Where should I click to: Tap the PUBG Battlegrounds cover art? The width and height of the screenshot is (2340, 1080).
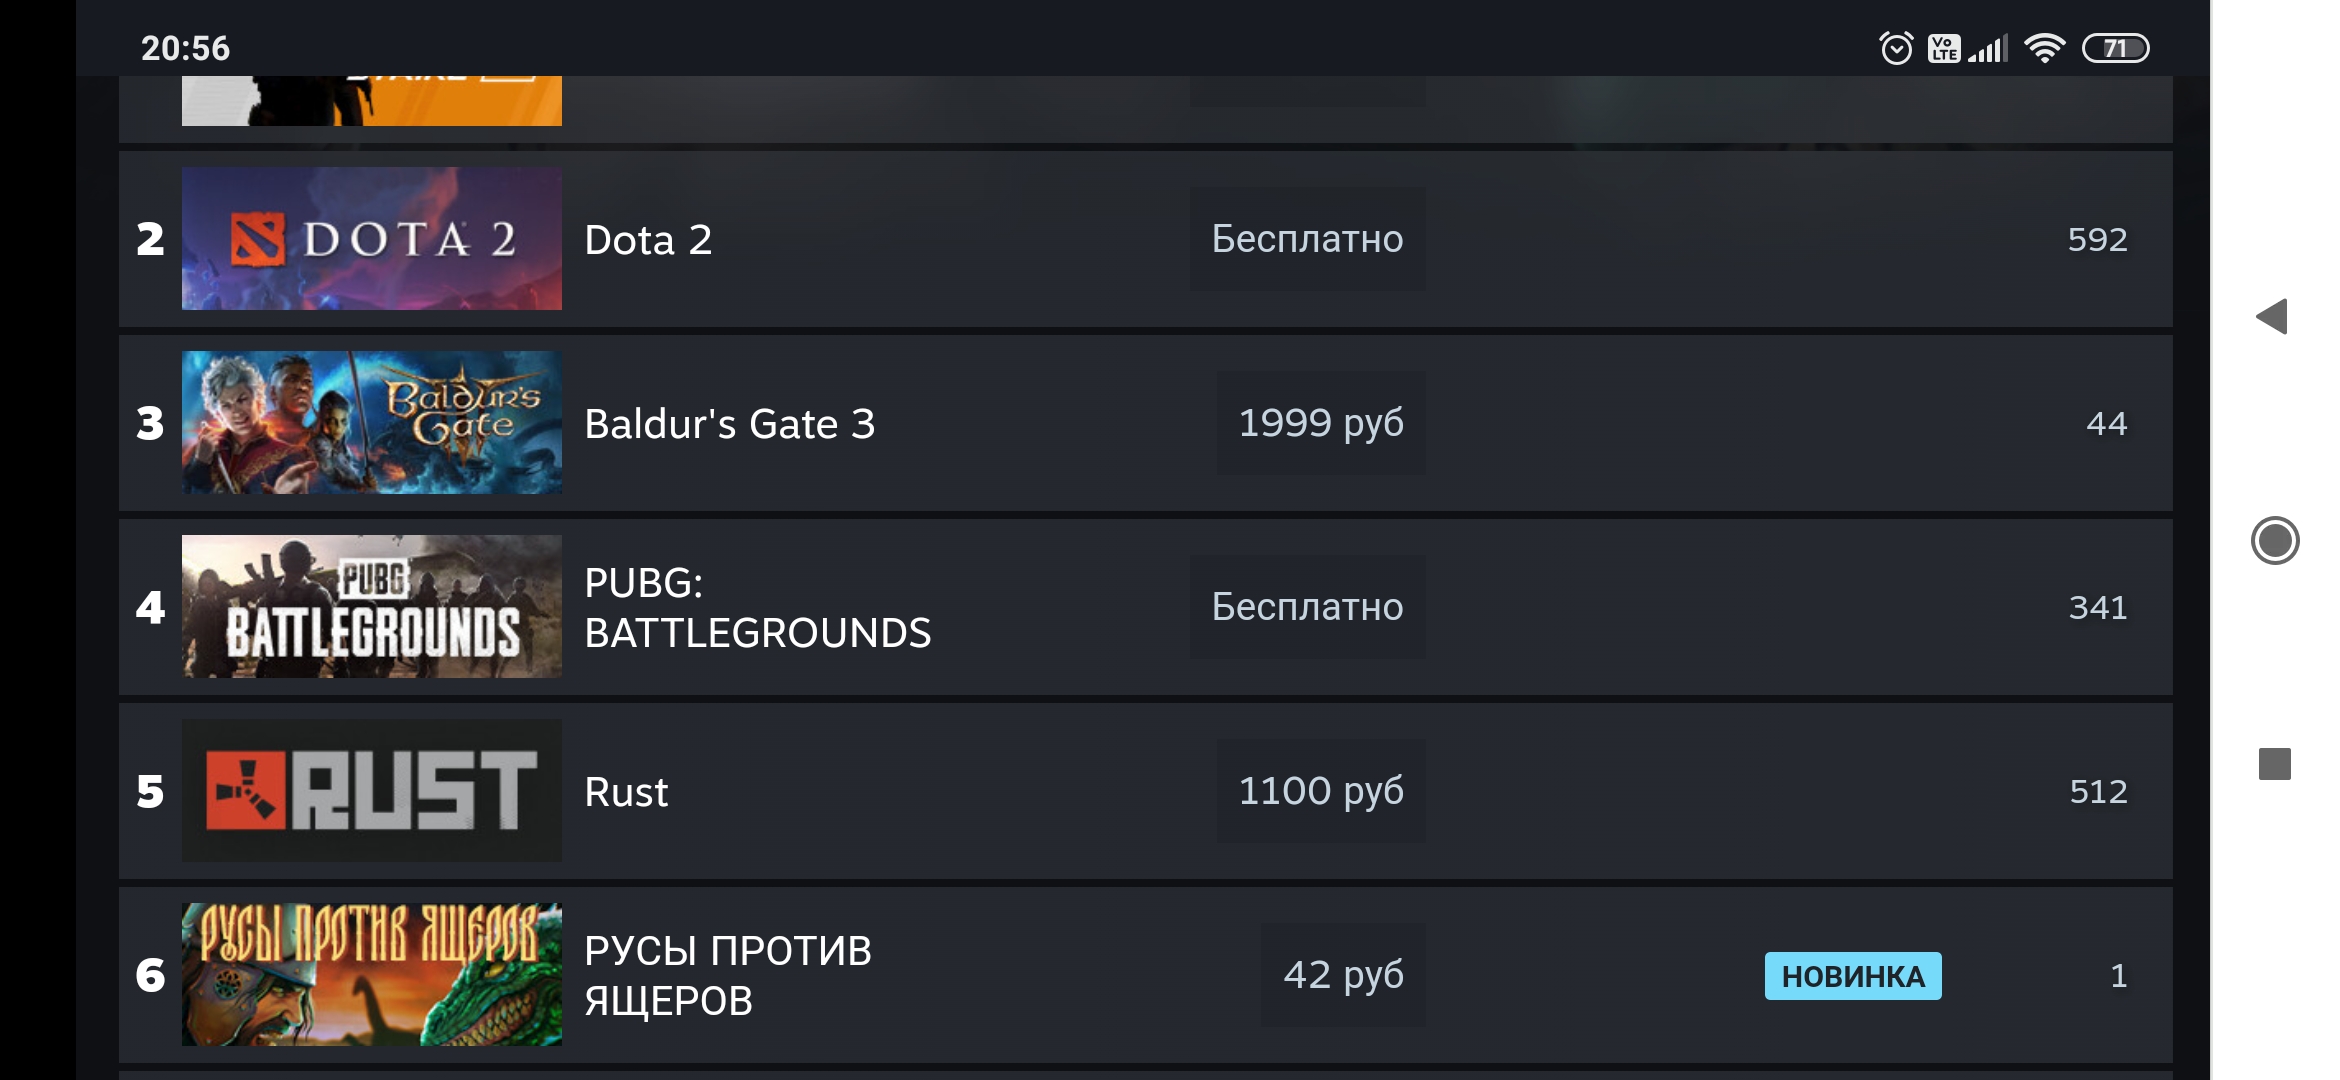pyautogui.click(x=371, y=606)
